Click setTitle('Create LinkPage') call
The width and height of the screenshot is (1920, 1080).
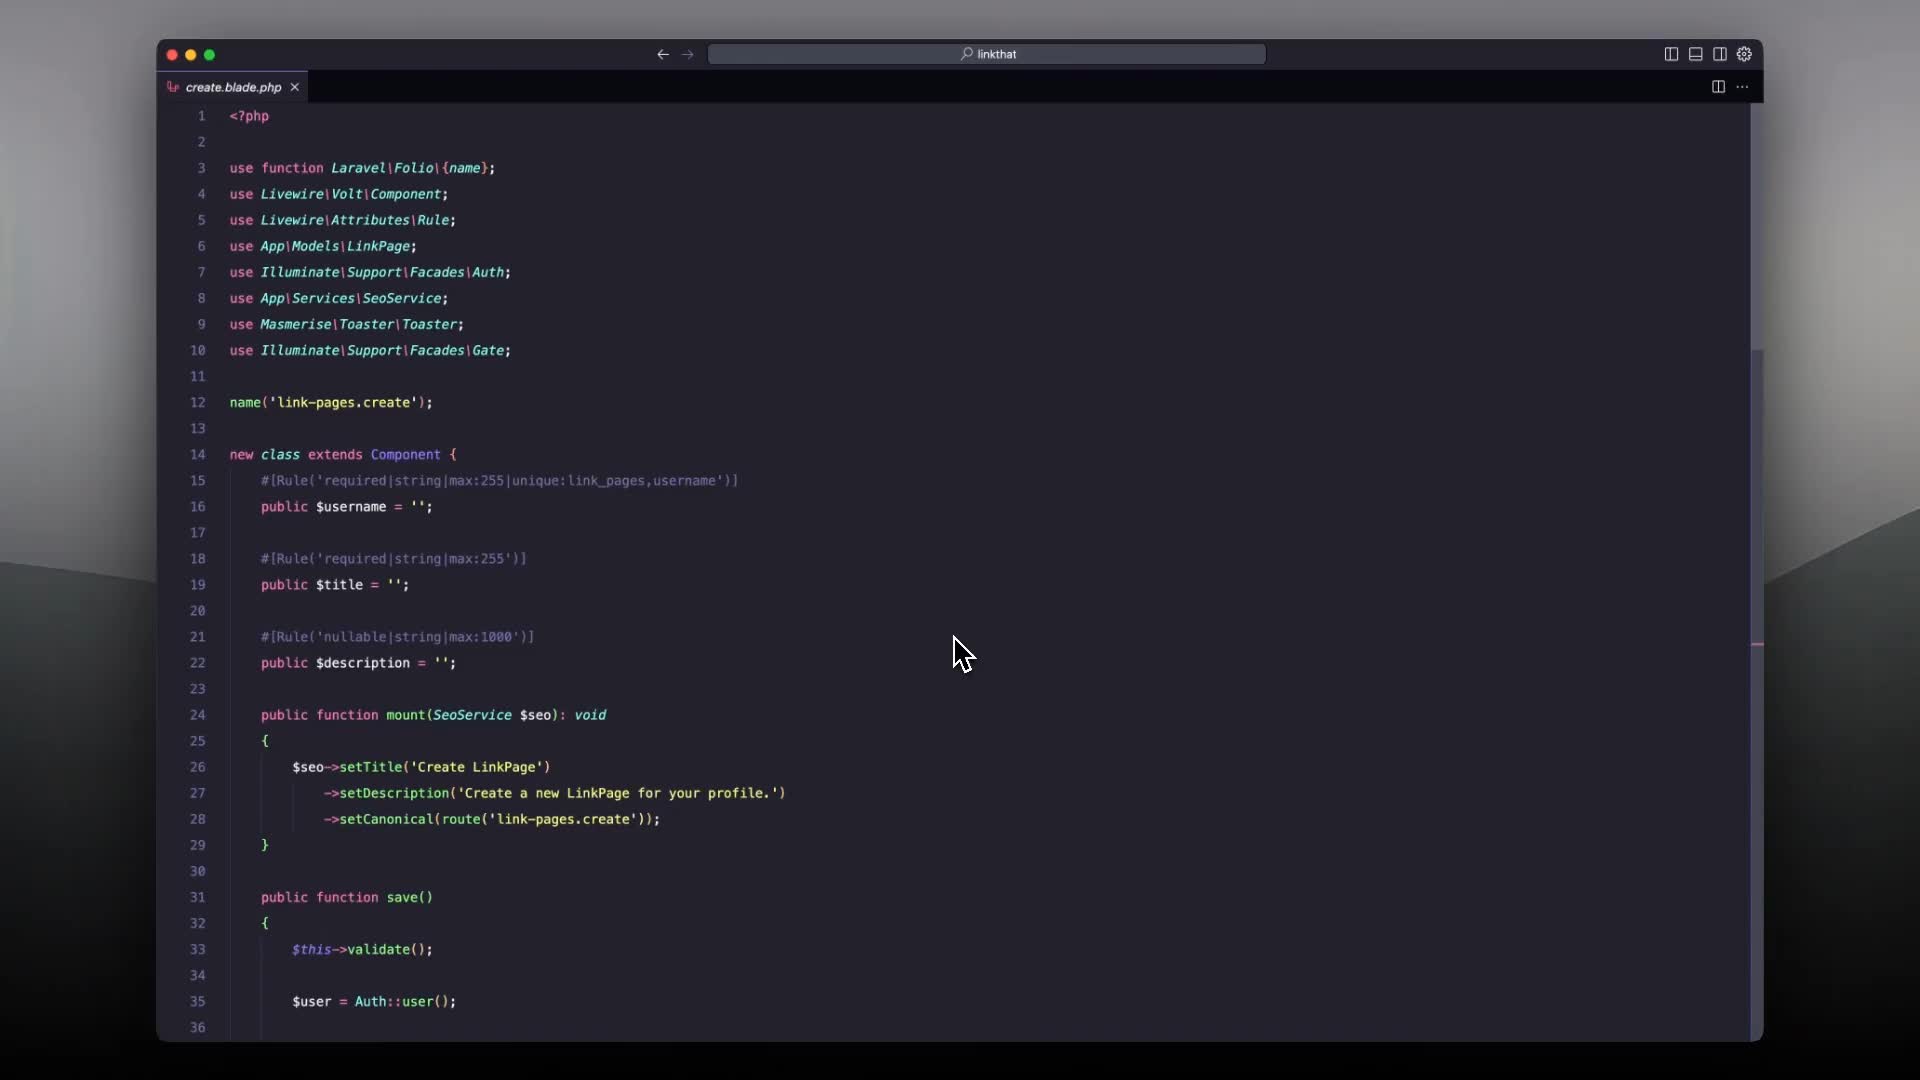click(445, 767)
